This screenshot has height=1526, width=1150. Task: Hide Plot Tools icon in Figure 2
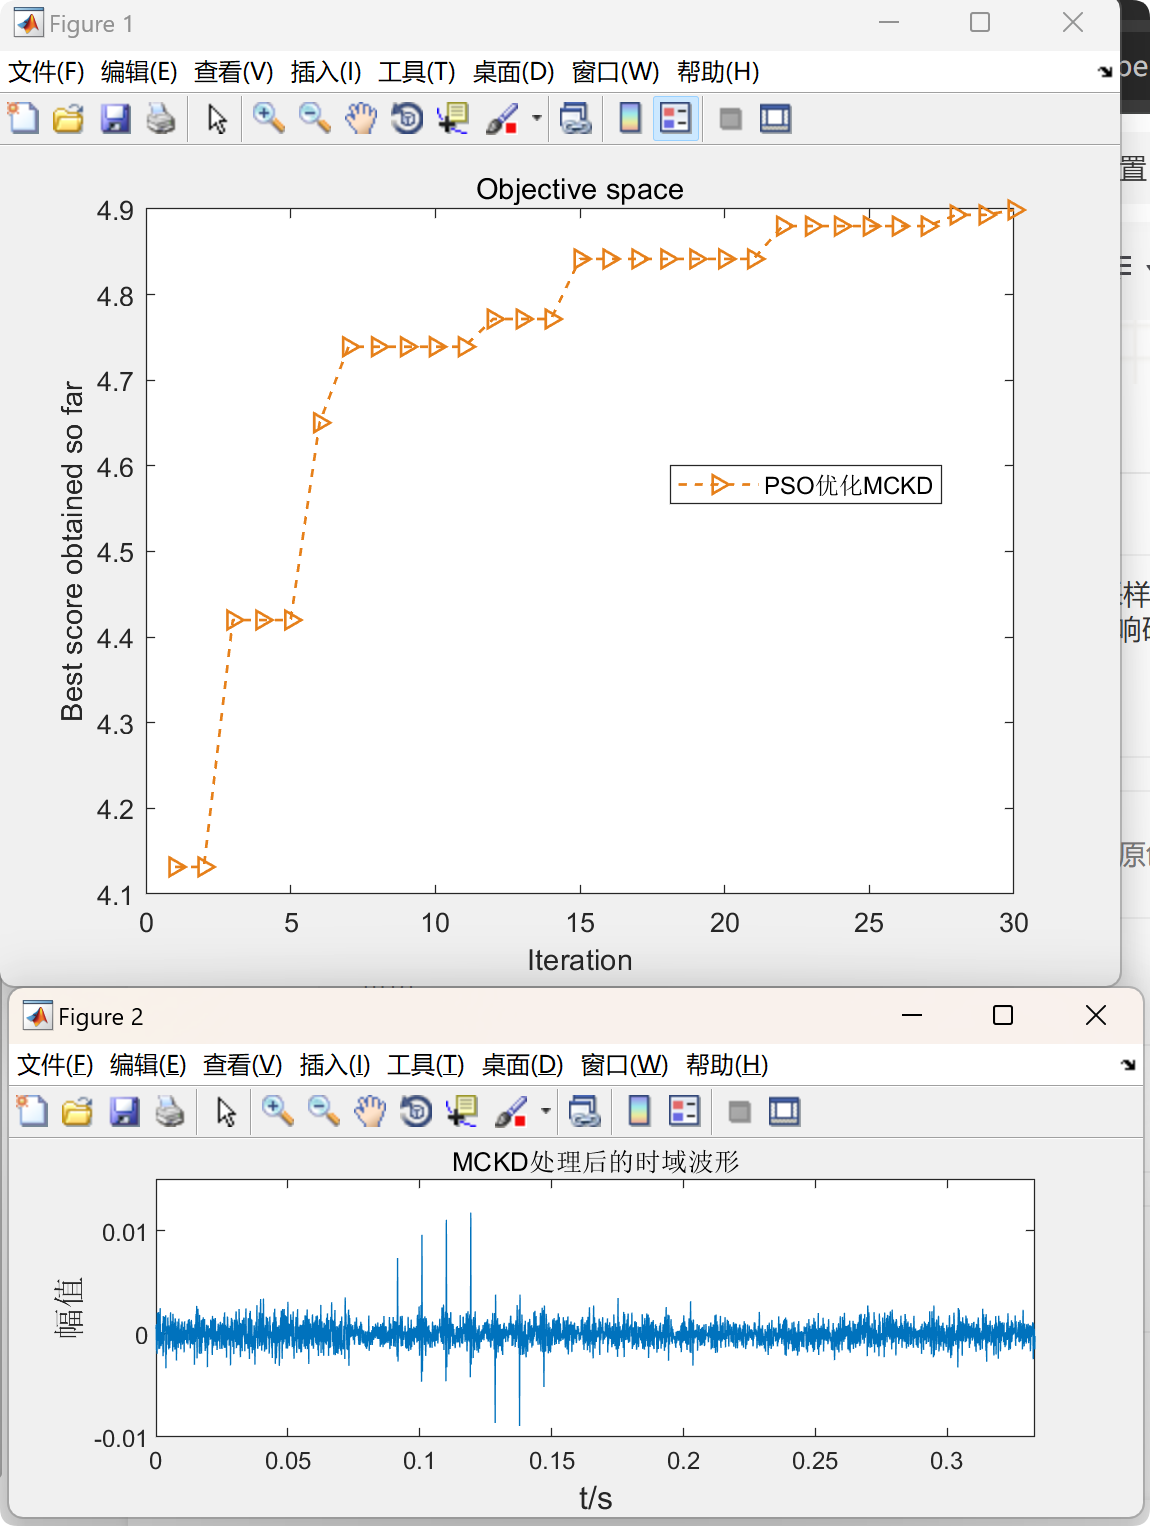[740, 1111]
